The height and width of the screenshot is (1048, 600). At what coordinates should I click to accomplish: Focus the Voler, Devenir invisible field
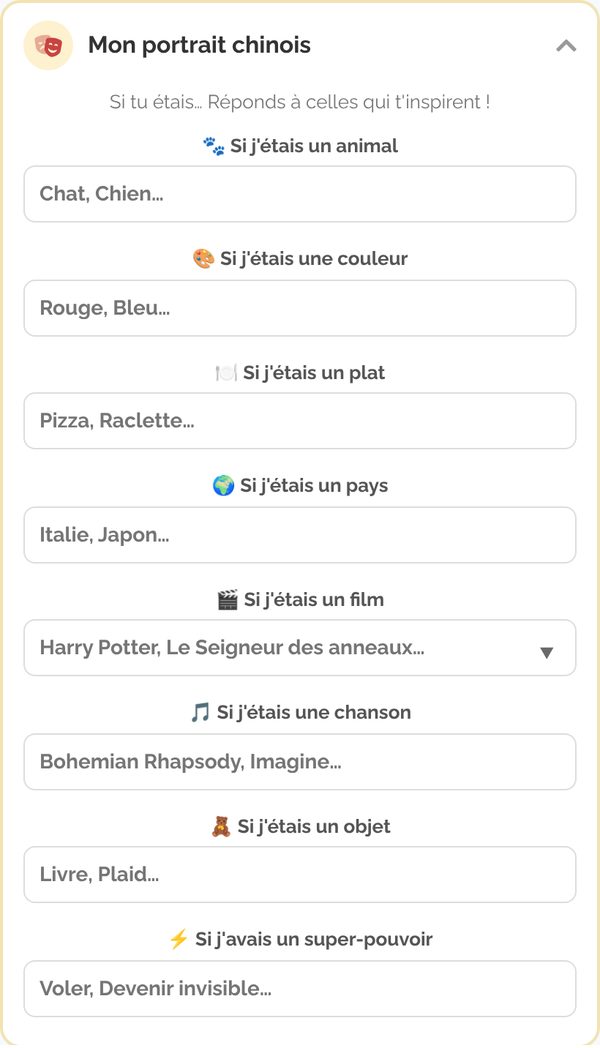[x=300, y=989]
